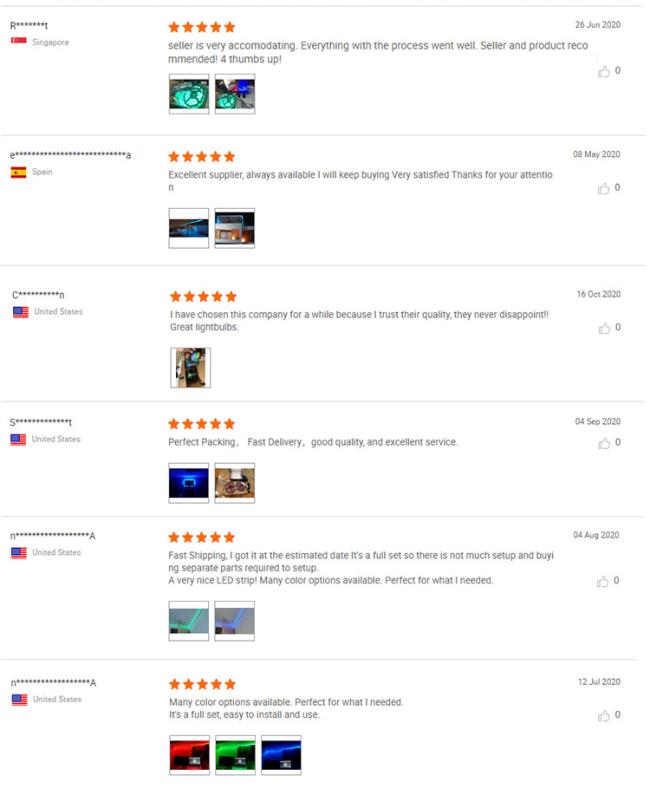Open the single photo in lightbulbs review

190,368
